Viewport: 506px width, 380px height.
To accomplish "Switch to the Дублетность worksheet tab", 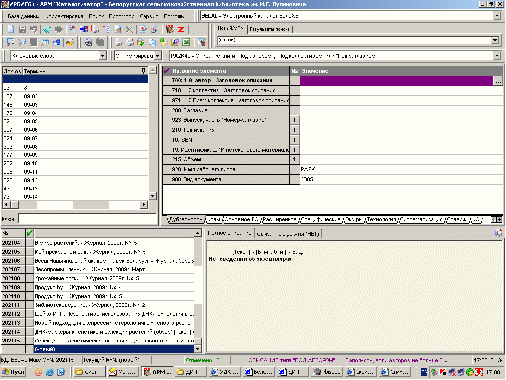I will (186, 219).
